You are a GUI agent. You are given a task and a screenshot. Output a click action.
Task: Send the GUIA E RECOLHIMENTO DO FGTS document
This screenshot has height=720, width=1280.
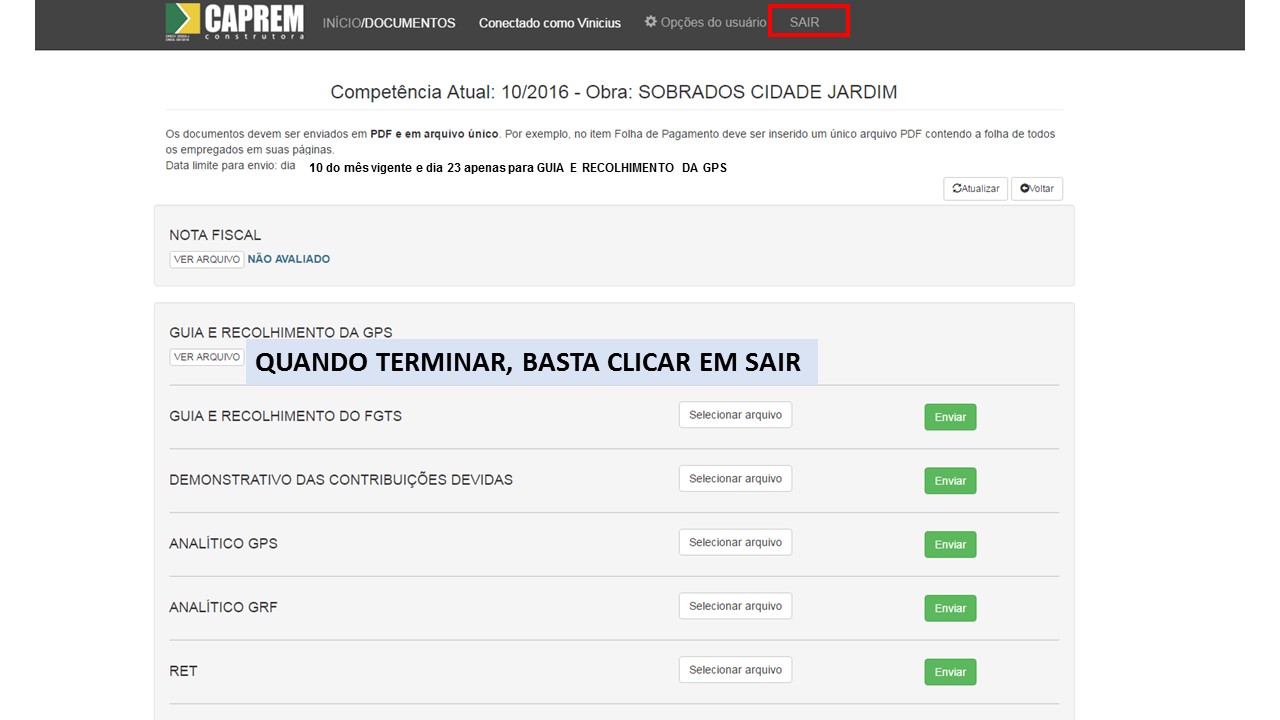pyautogui.click(x=950, y=417)
